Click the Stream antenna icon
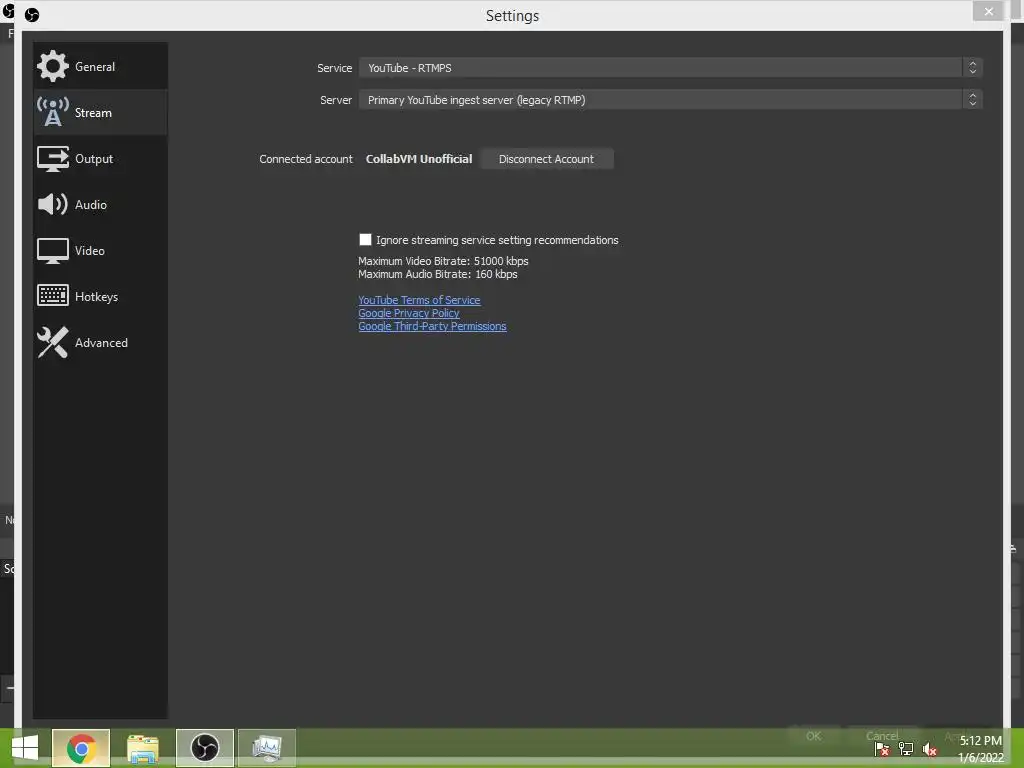Screen dimensions: 1024x768 pyautogui.click(x=52, y=112)
